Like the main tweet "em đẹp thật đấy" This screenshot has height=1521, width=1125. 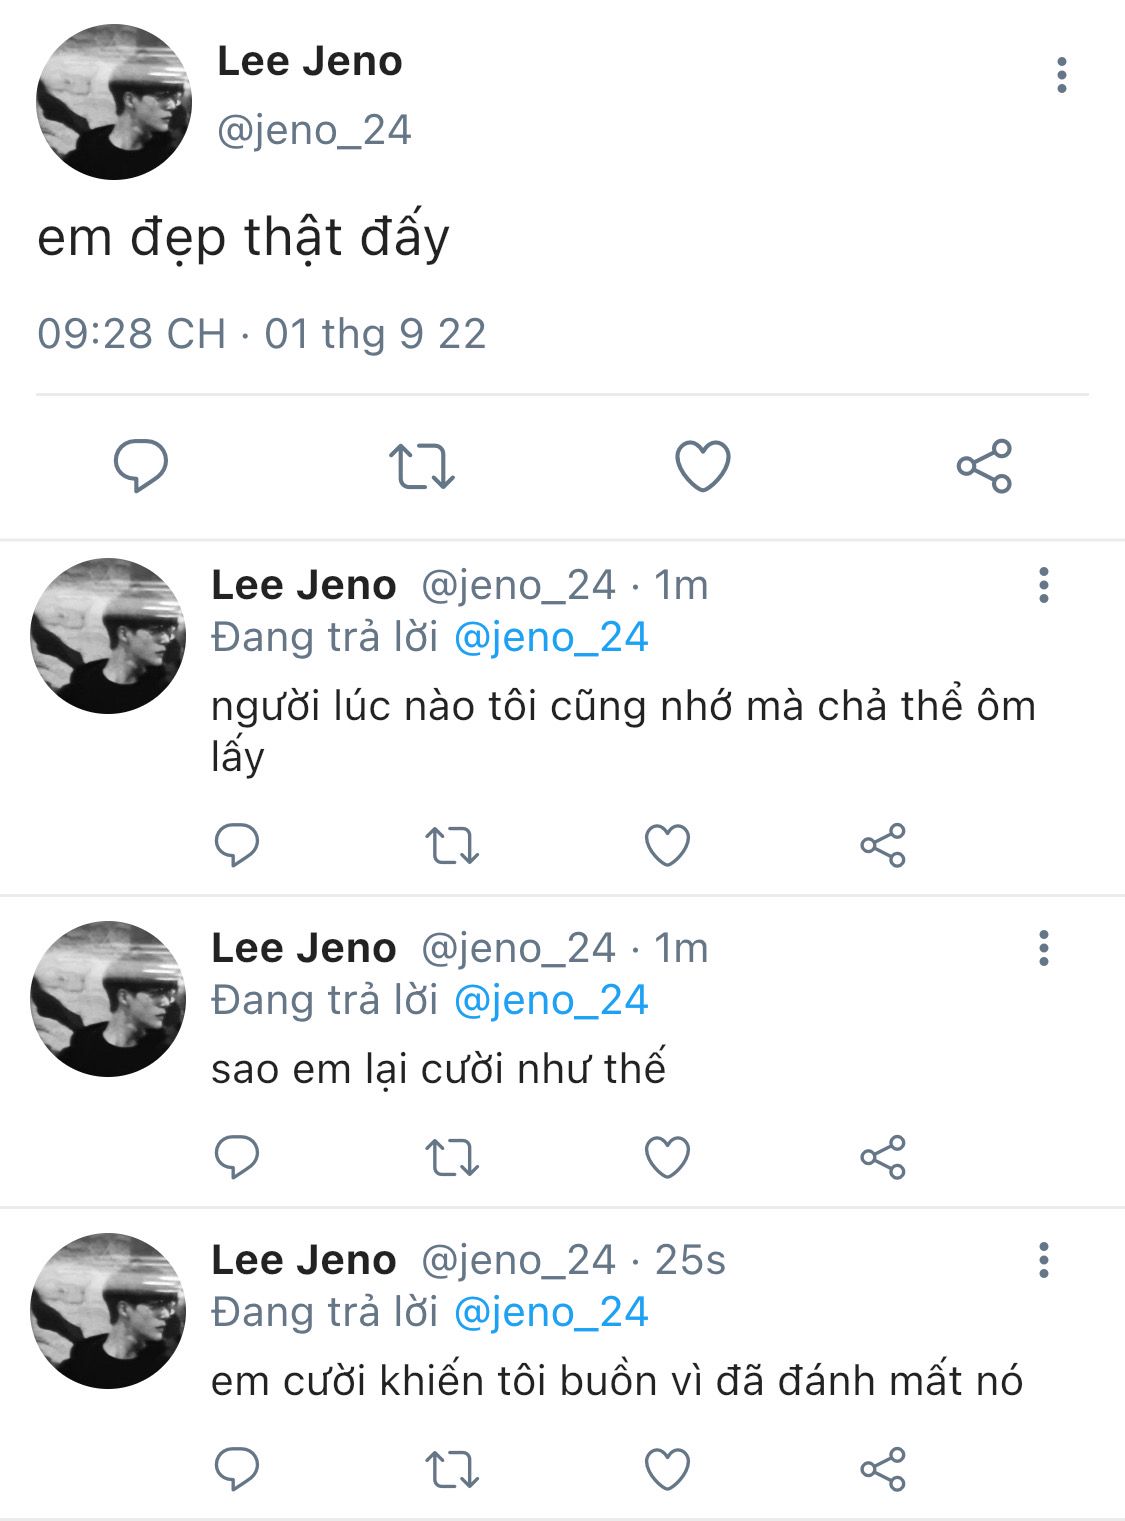point(703,466)
